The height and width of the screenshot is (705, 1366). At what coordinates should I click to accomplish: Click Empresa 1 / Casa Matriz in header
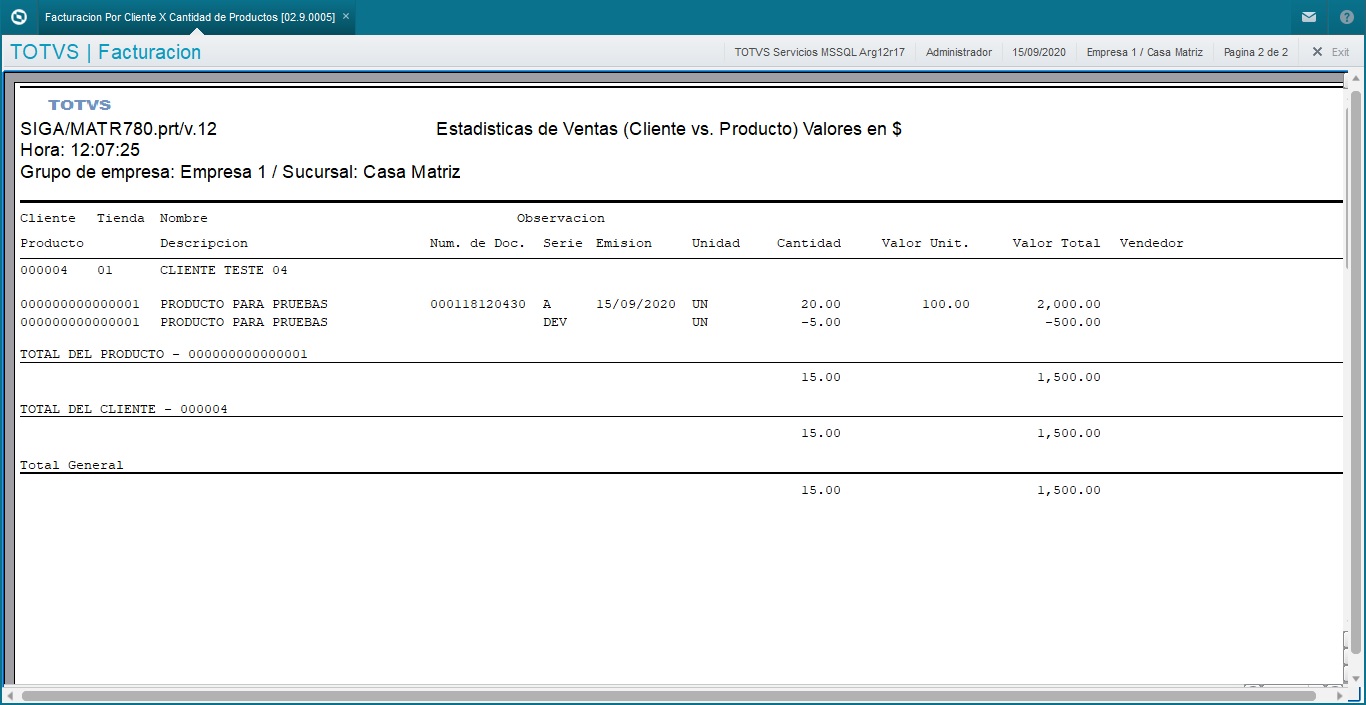pos(1145,52)
